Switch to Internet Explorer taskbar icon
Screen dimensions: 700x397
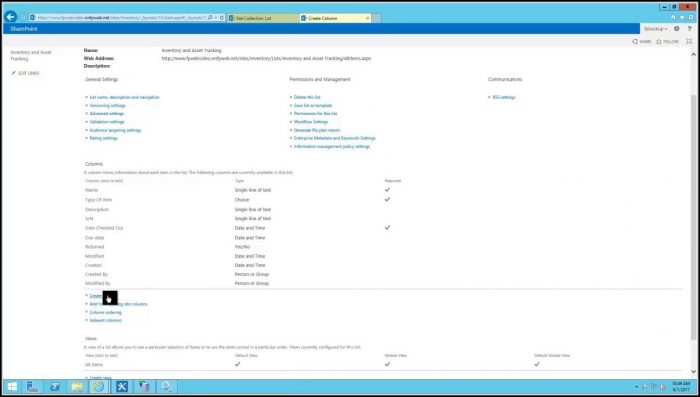[99, 387]
